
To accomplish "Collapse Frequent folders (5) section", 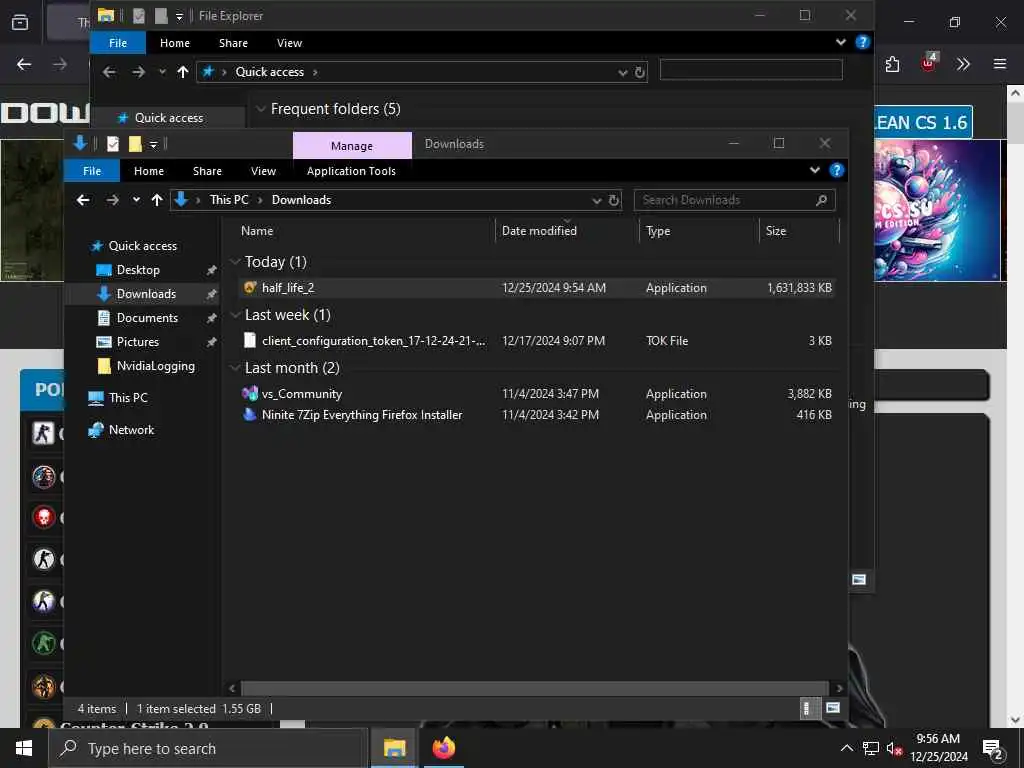I will coord(261,108).
